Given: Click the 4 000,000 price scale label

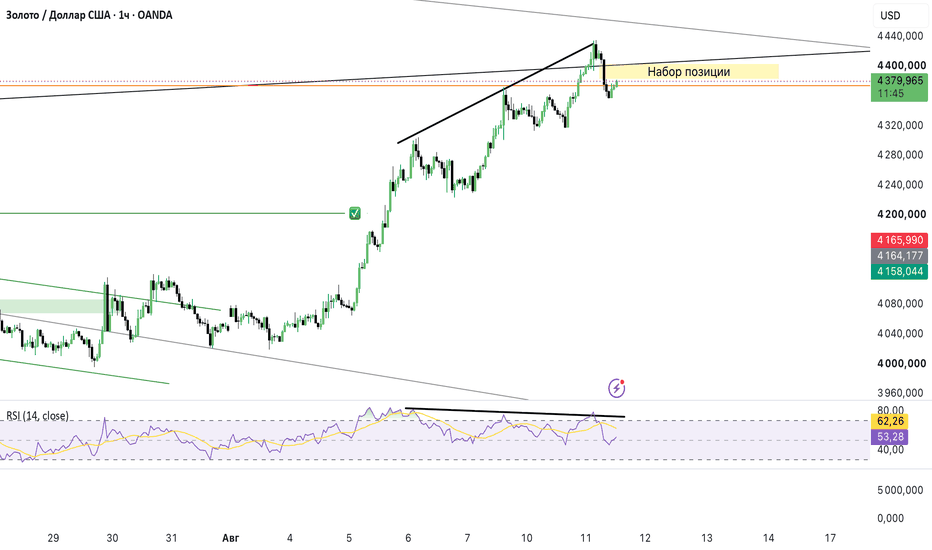Looking at the screenshot, I should pyautogui.click(x=900, y=363).
